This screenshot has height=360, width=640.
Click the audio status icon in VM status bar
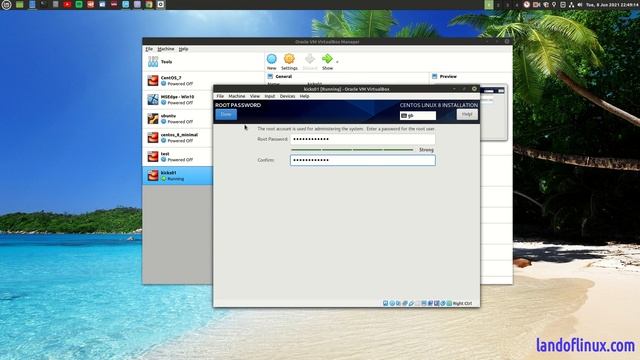tap(398, 303)
